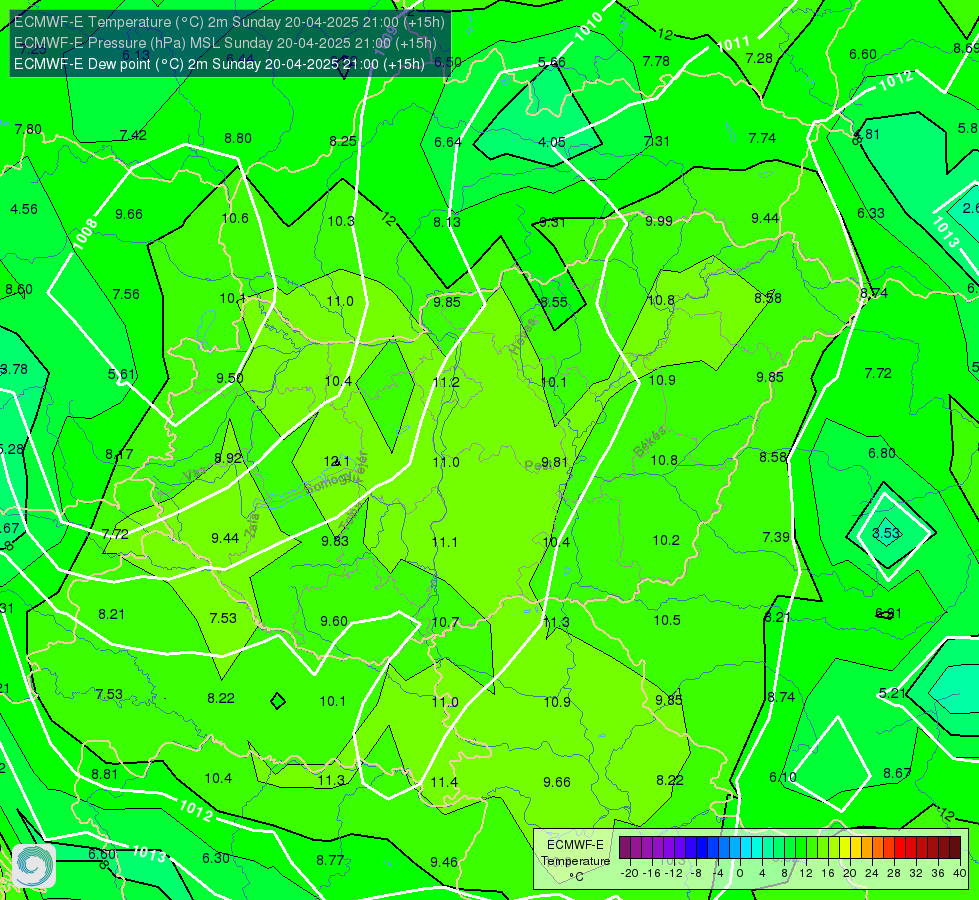Image resolution: width=979 pixels, height=900 pixels.
Task: Click the 9.50 temperature value
Action: click(230, 378)
